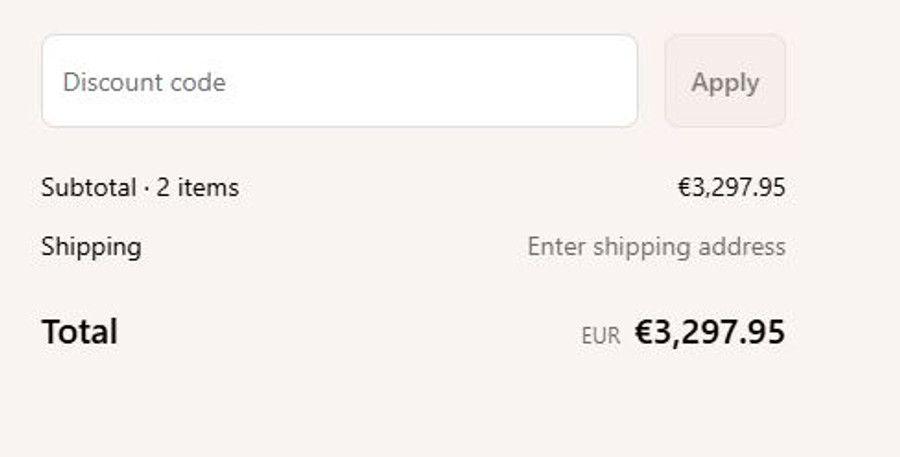Click the Discount code input field
900x457 pixels.
point(339,81)
